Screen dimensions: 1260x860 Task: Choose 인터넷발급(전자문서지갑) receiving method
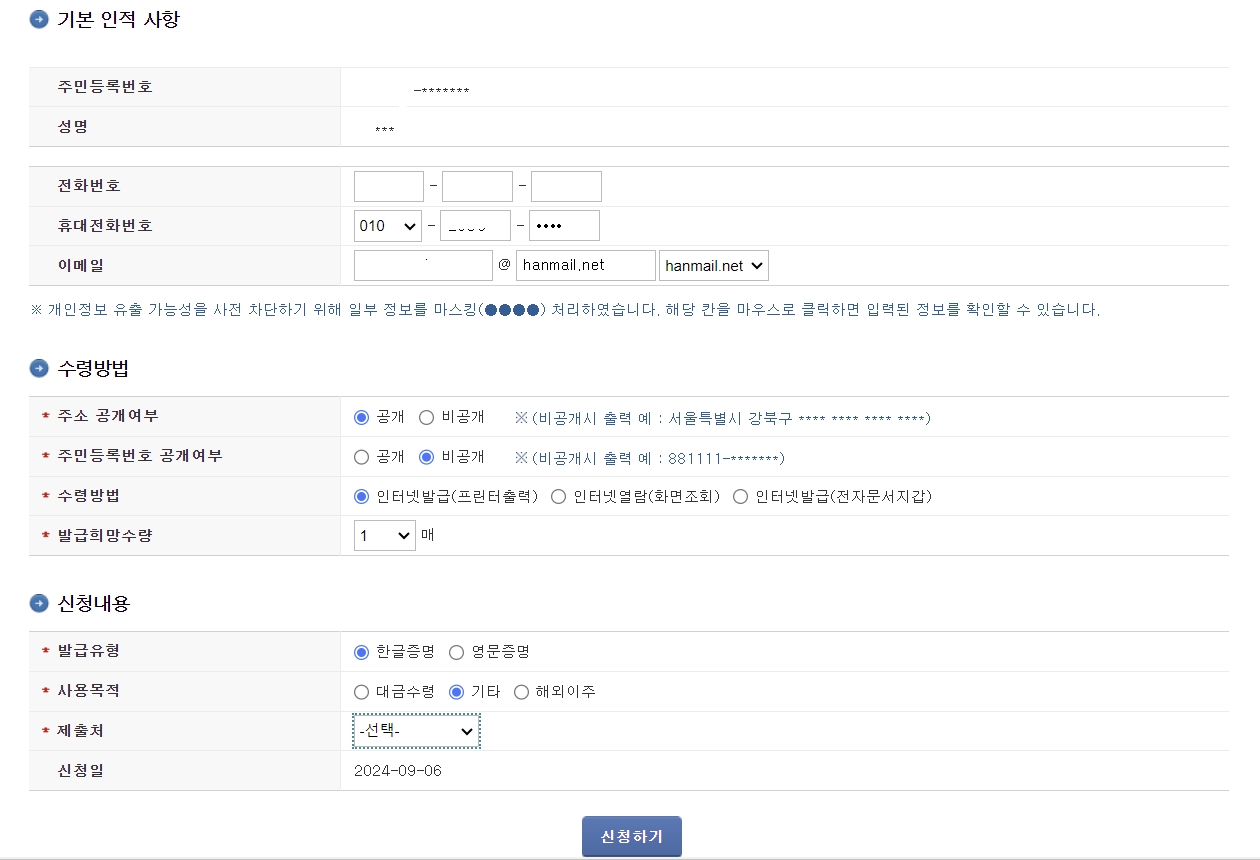point(740,496)
